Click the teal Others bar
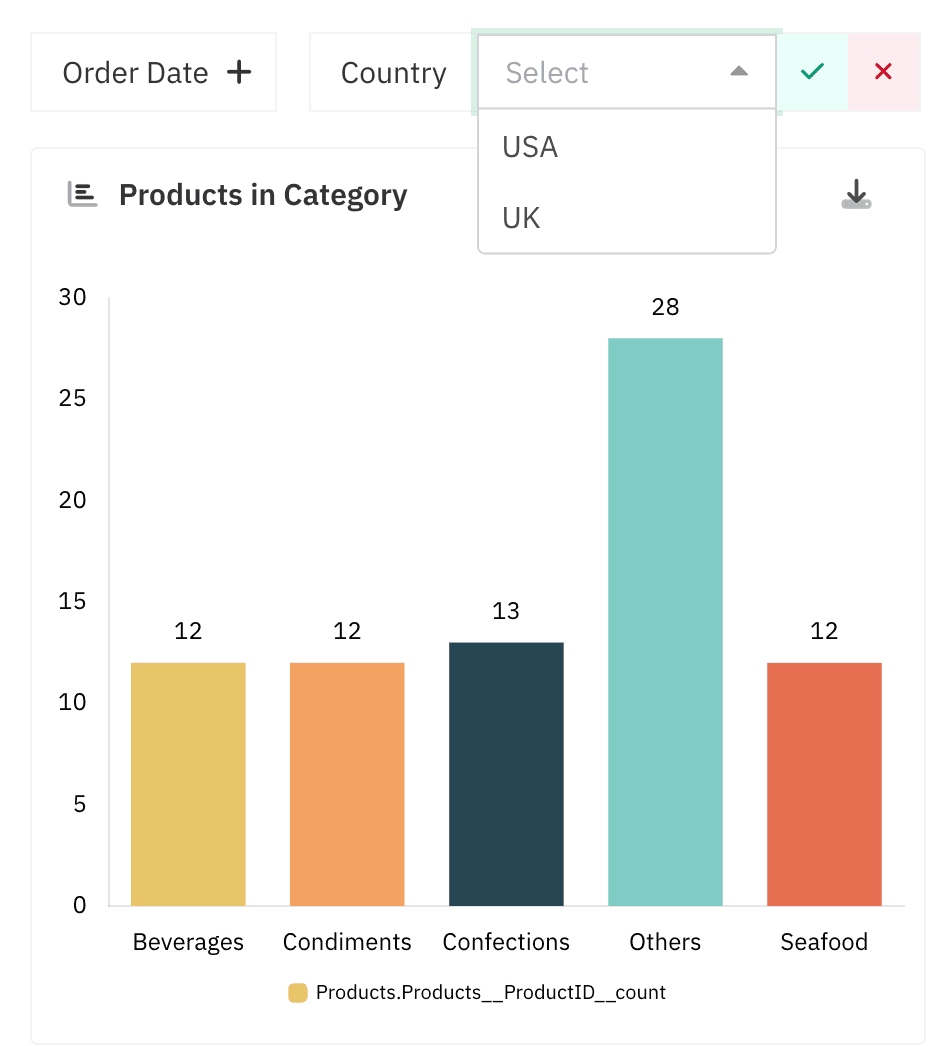This screenshot has width=944, height=1046. point(665,621)
